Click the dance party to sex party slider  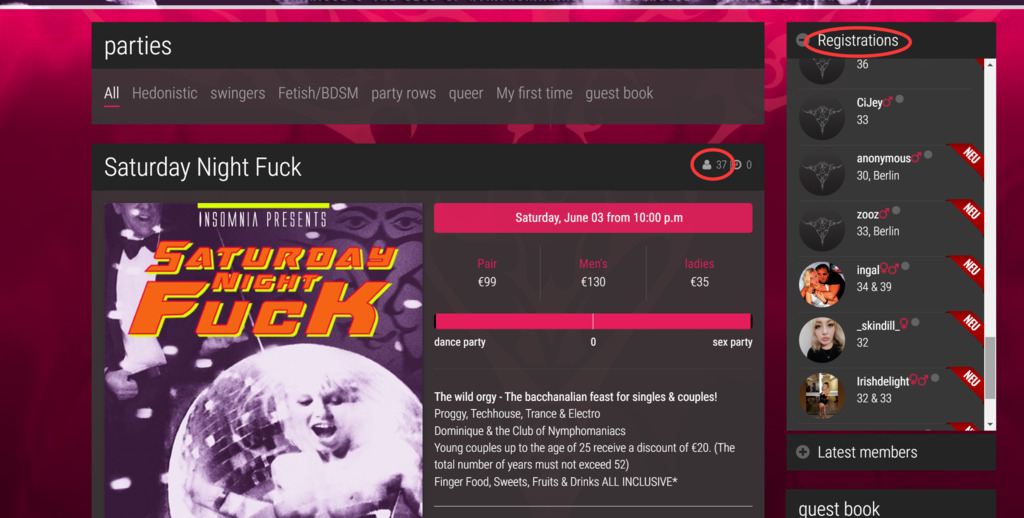pos(593,321)
